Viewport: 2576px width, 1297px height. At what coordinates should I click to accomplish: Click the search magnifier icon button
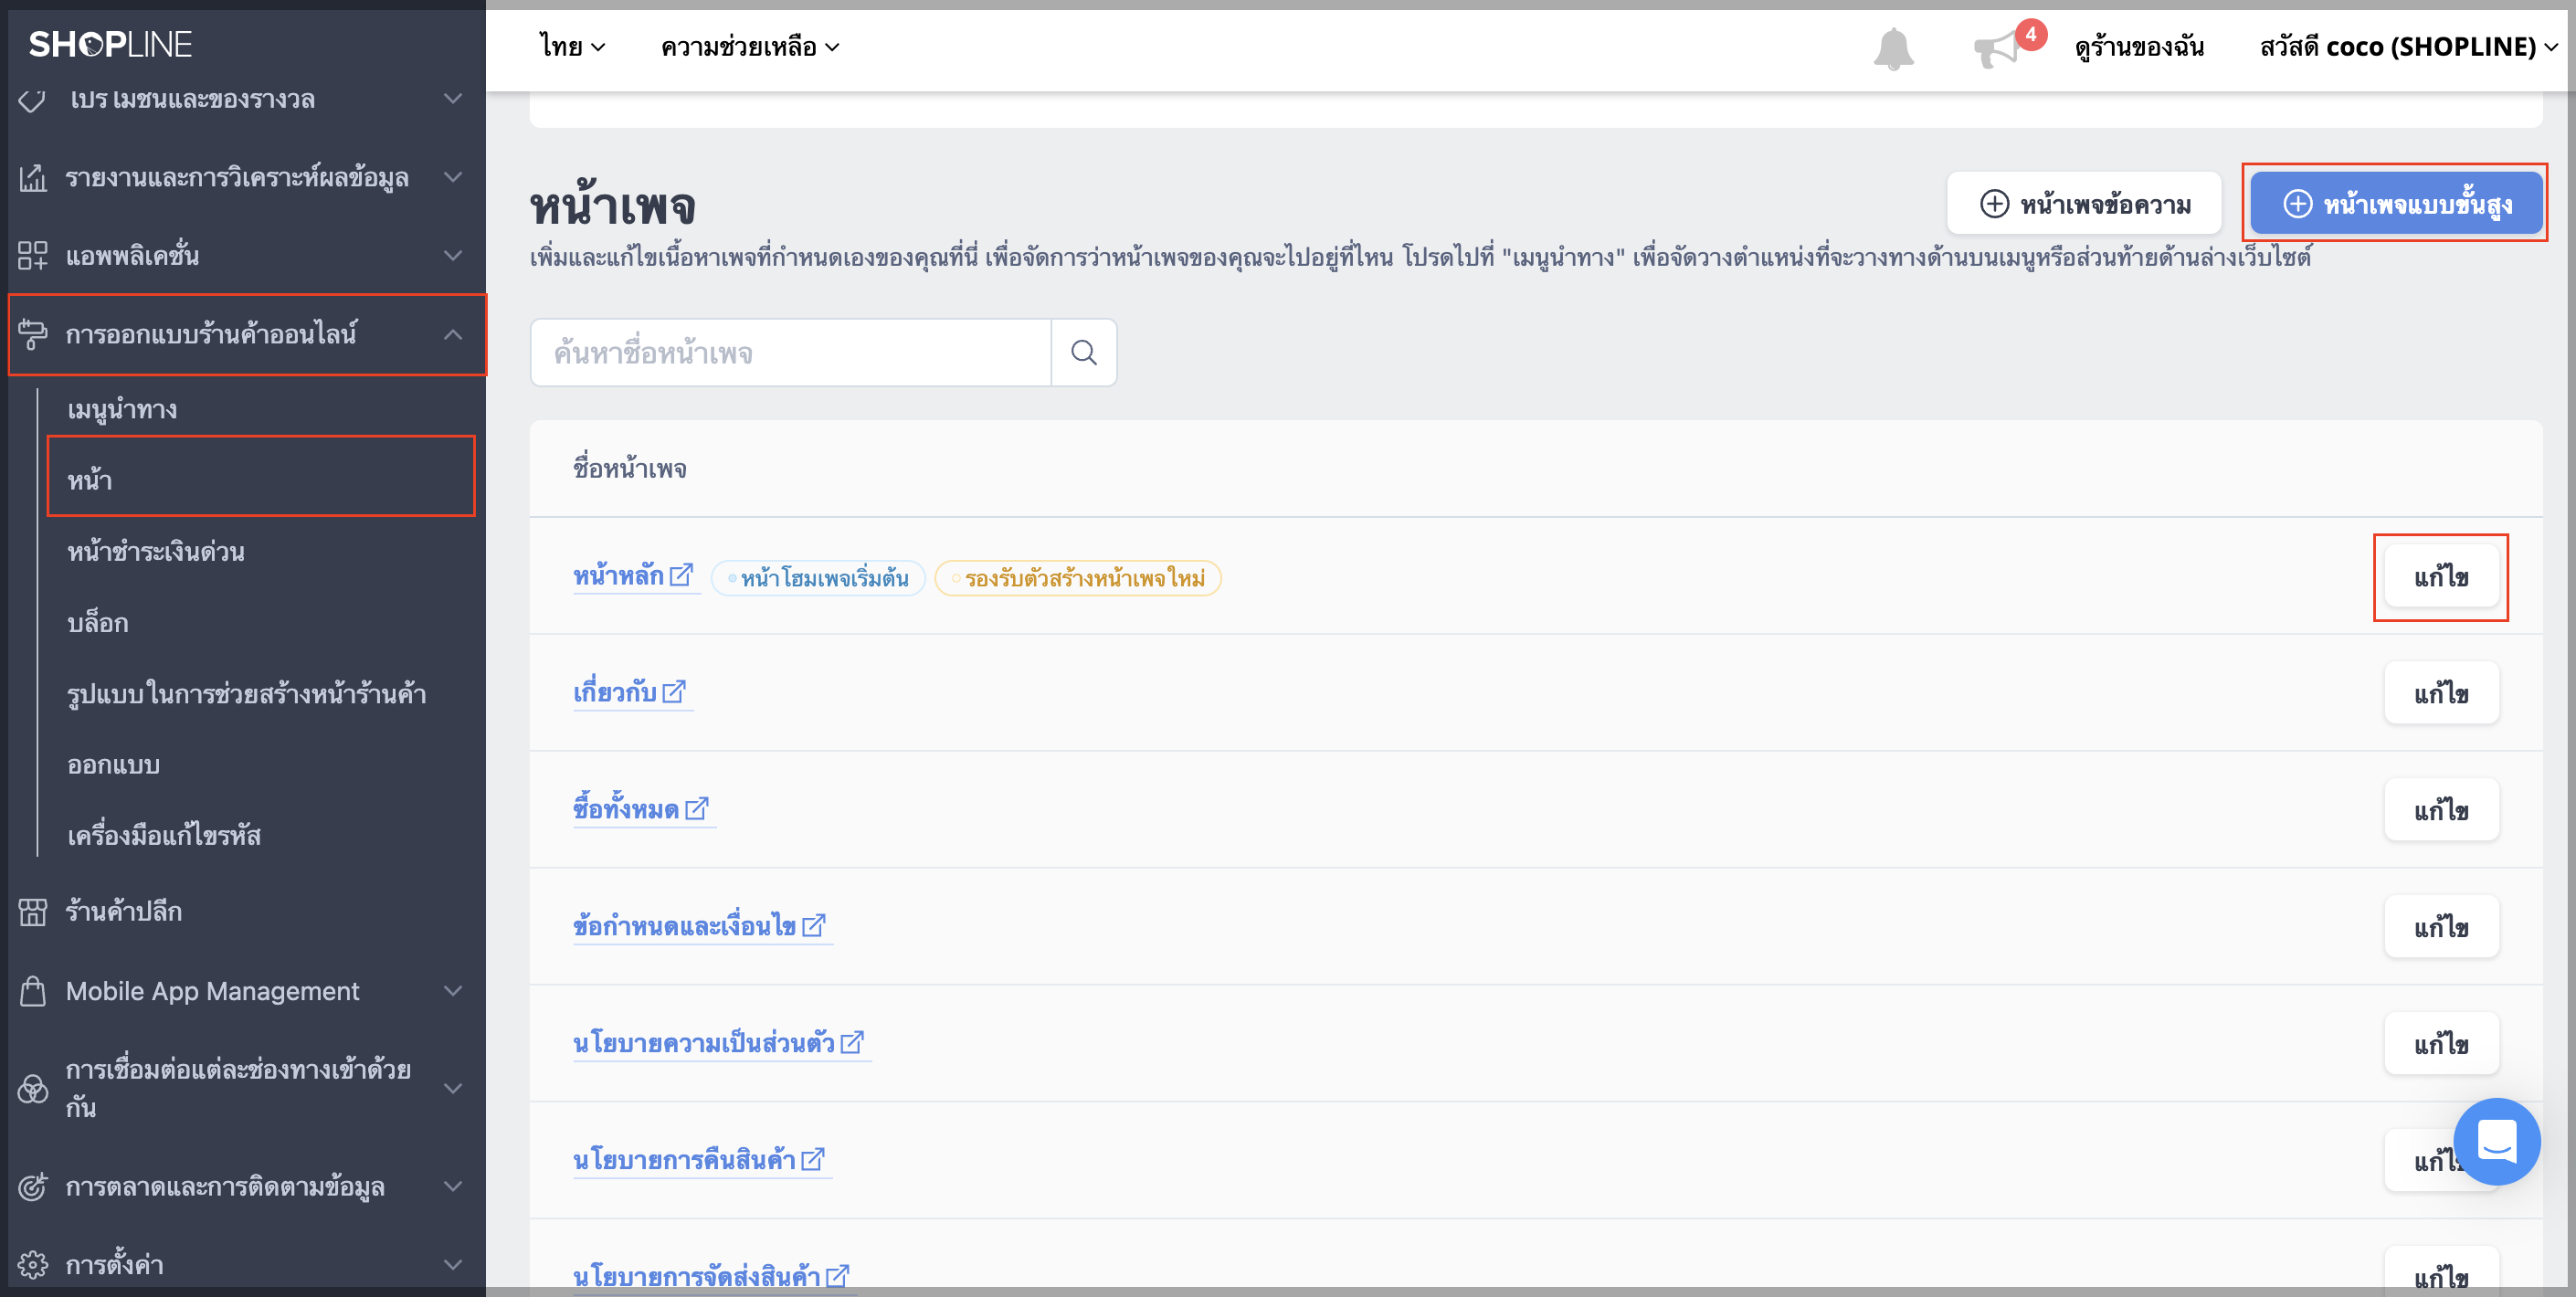coord(1084,353)
